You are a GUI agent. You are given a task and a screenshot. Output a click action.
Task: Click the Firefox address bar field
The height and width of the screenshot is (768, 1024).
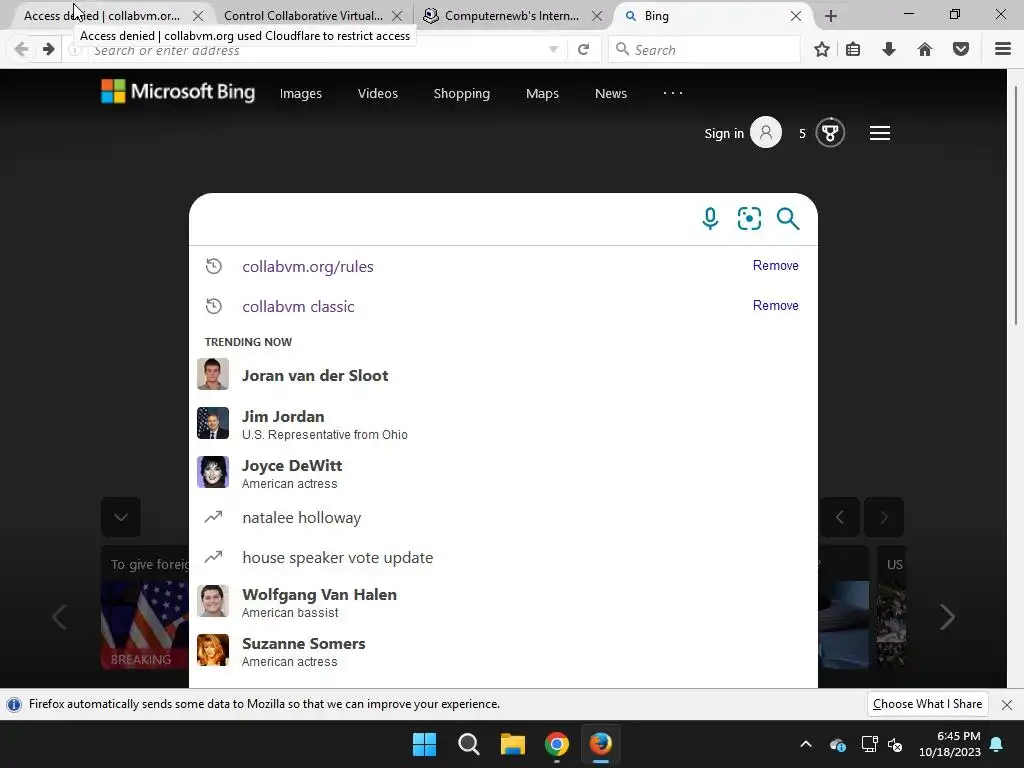[x=317, y=50]
